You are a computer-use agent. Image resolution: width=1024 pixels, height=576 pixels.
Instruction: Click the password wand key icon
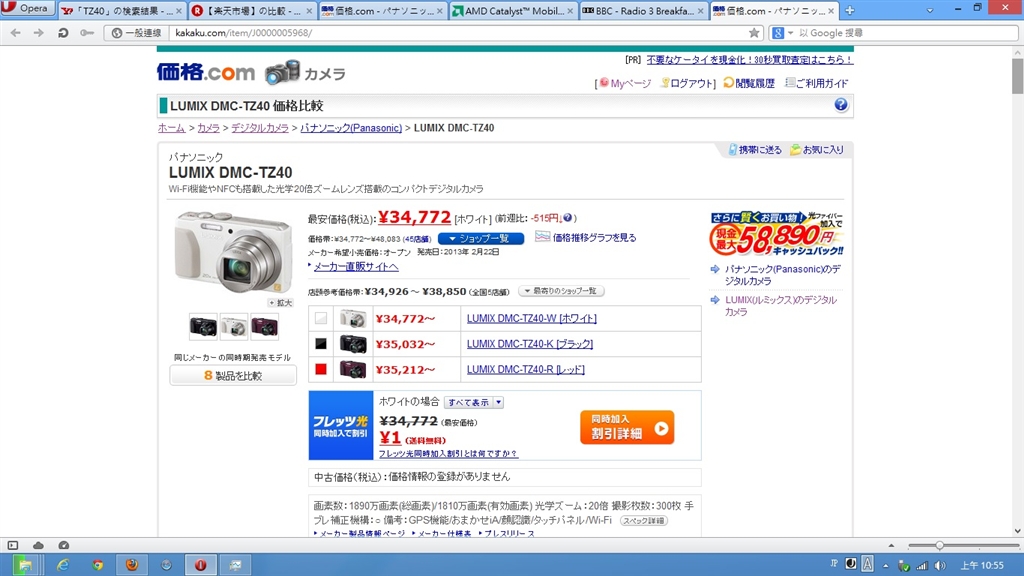87,33
